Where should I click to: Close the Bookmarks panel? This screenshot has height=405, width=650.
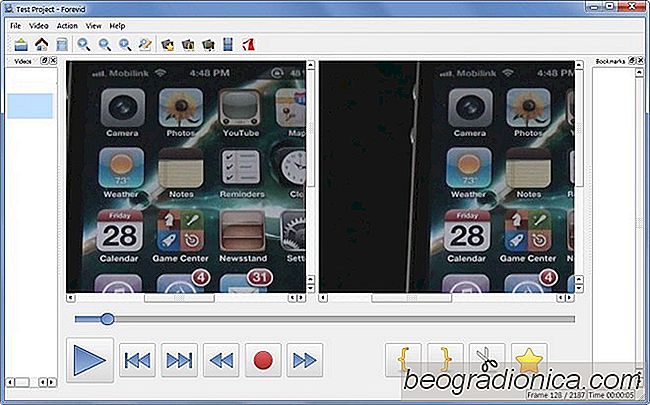tap(640, 61)
